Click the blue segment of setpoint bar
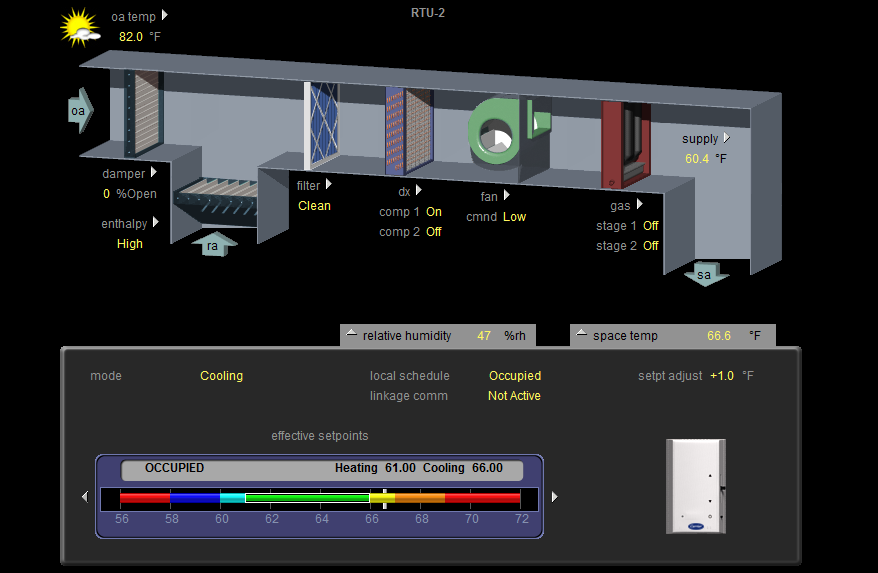This screenshot has width=878, height=573. pyautogui.click(x=195, y=498)
